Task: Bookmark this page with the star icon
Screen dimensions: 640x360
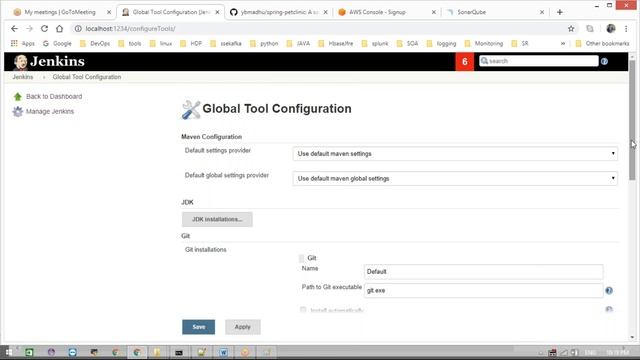Action: (571, 29)
